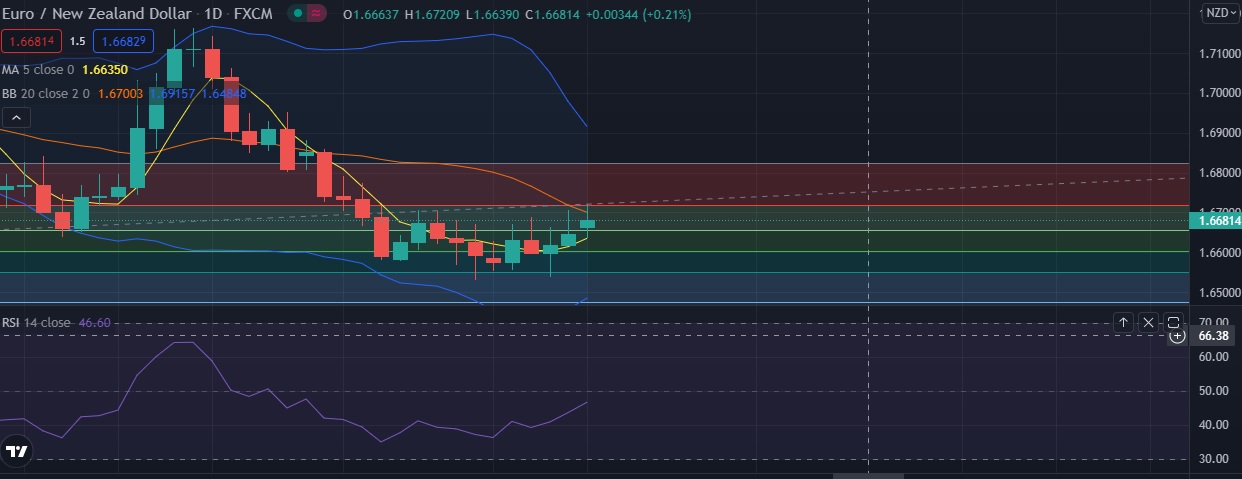This screenshot has height=479, width=1242.
Task: Move RSI pane up arrow
Action: [x=1123, y=322]
